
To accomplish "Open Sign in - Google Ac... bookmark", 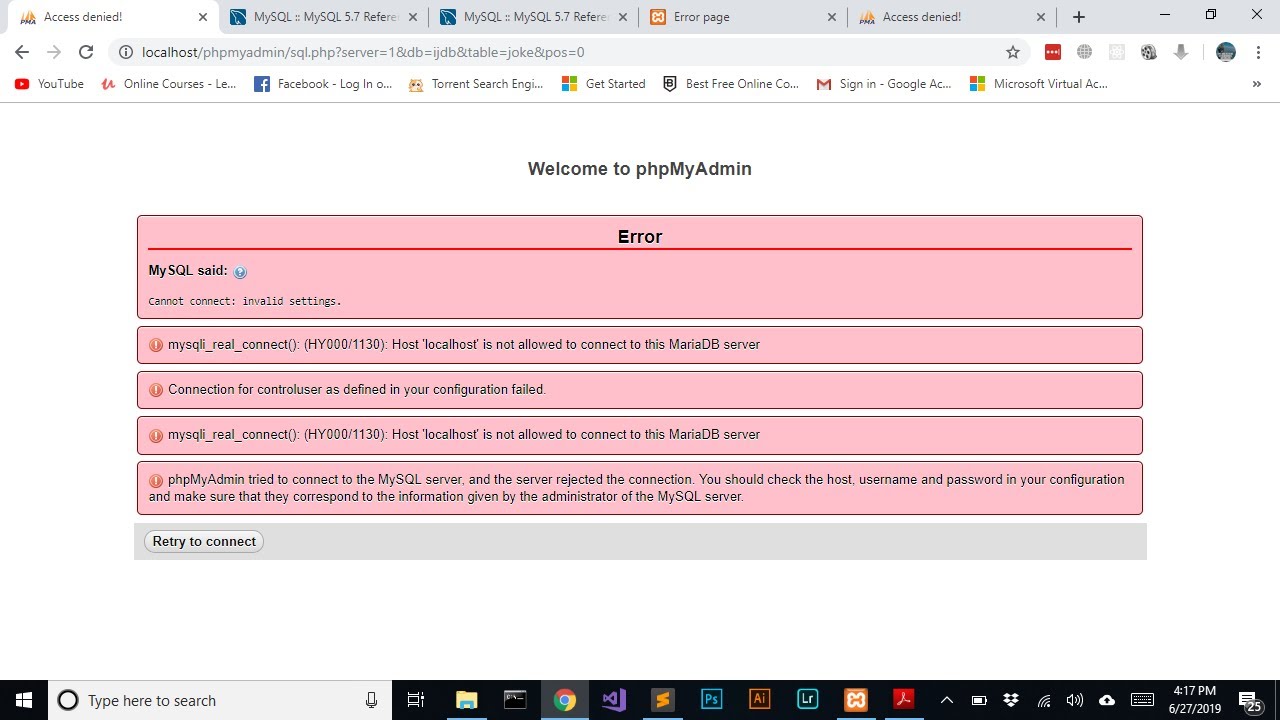I will (884, 84).
